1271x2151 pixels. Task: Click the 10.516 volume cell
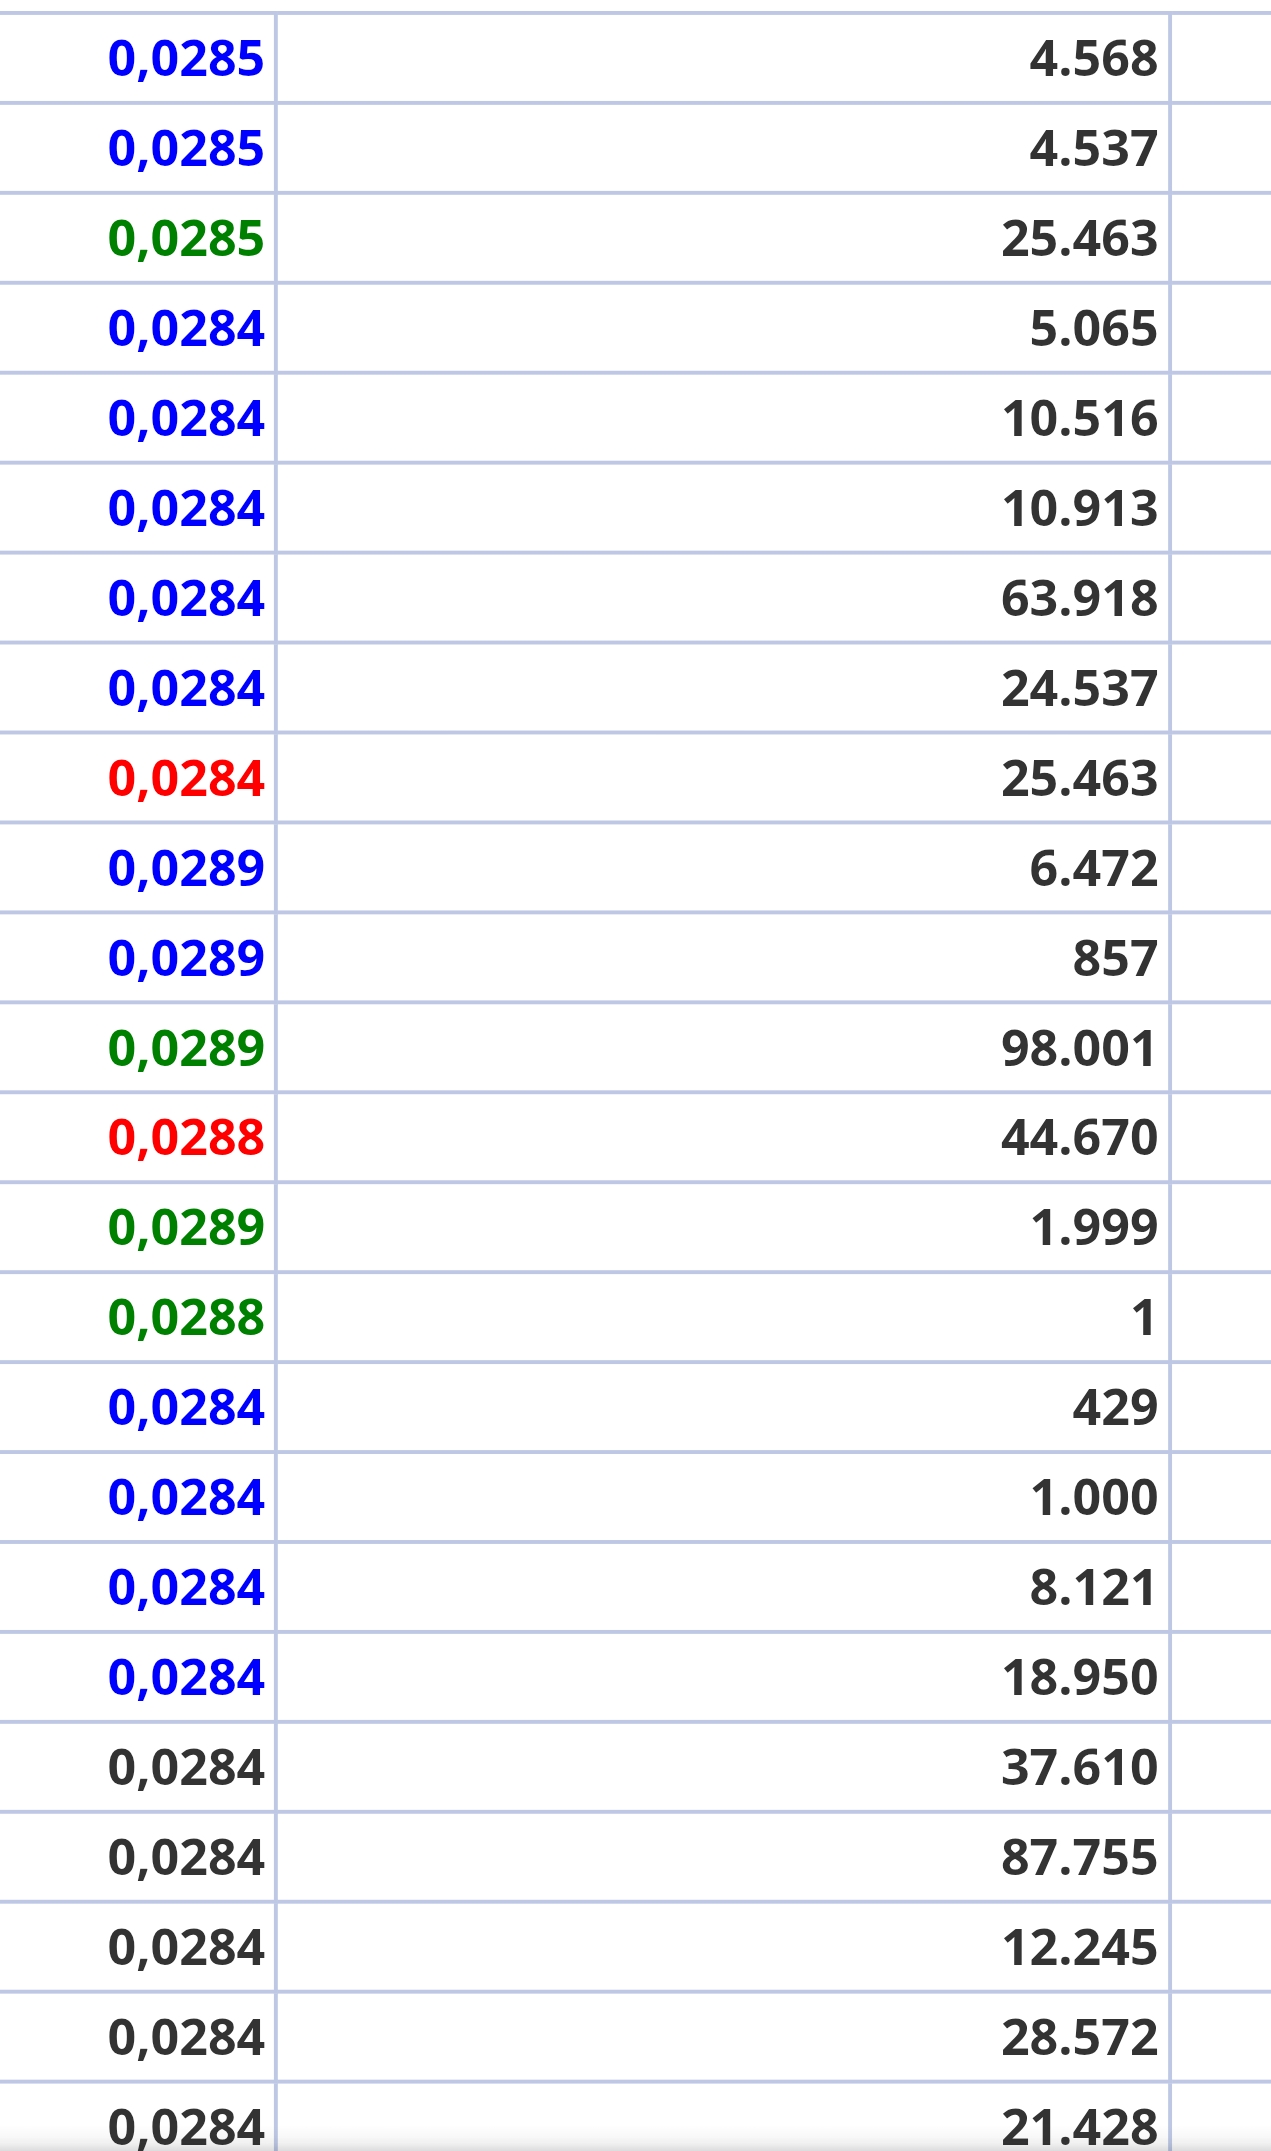723,418
